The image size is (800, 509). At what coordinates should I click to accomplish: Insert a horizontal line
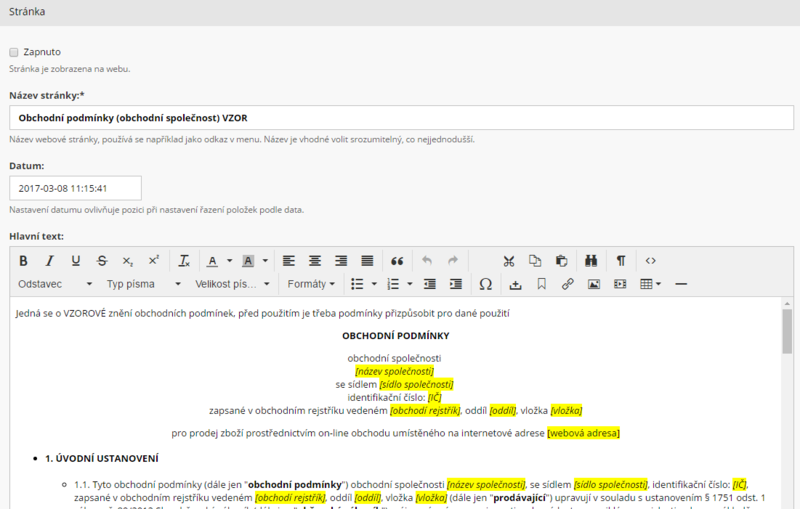(x=681, y=284)
